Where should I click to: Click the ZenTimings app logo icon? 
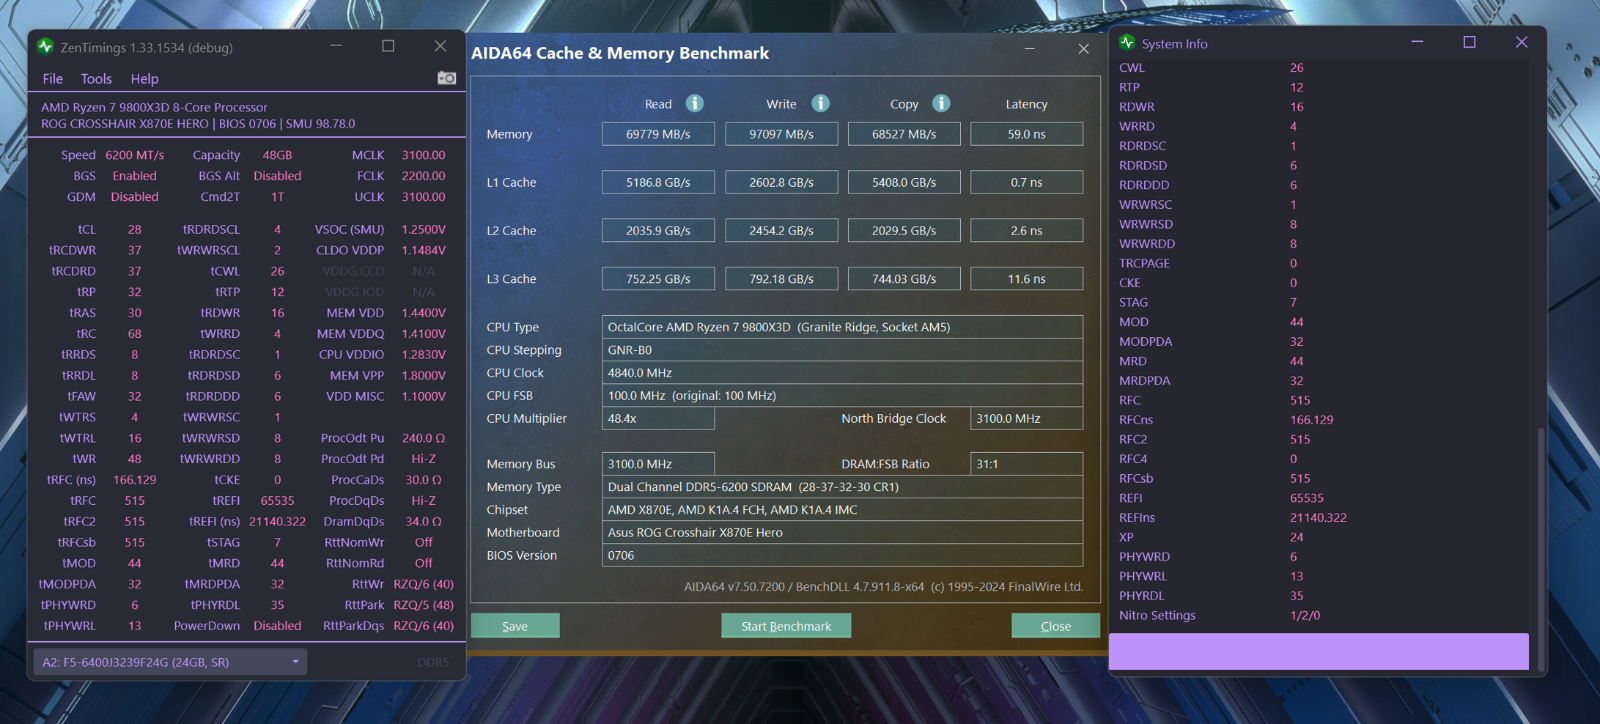45,46
